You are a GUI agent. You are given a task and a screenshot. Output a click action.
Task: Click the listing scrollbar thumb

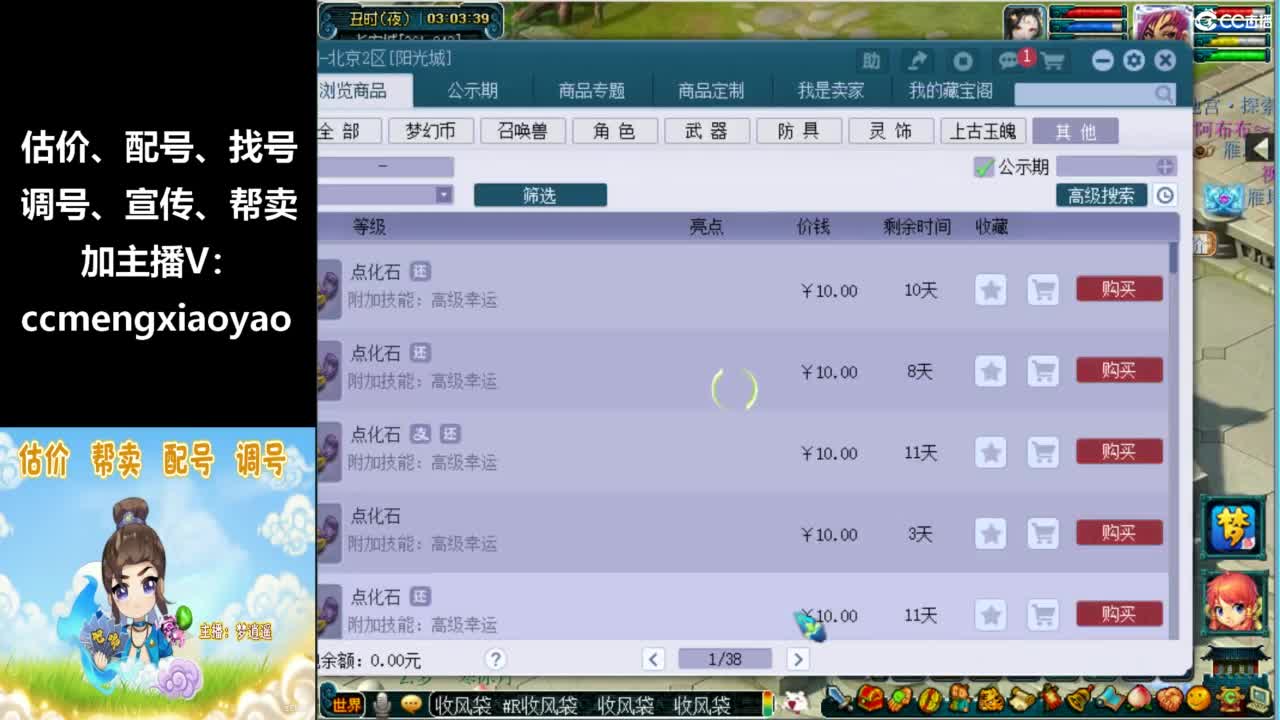pyautogui.click(x=1173, y=257)
